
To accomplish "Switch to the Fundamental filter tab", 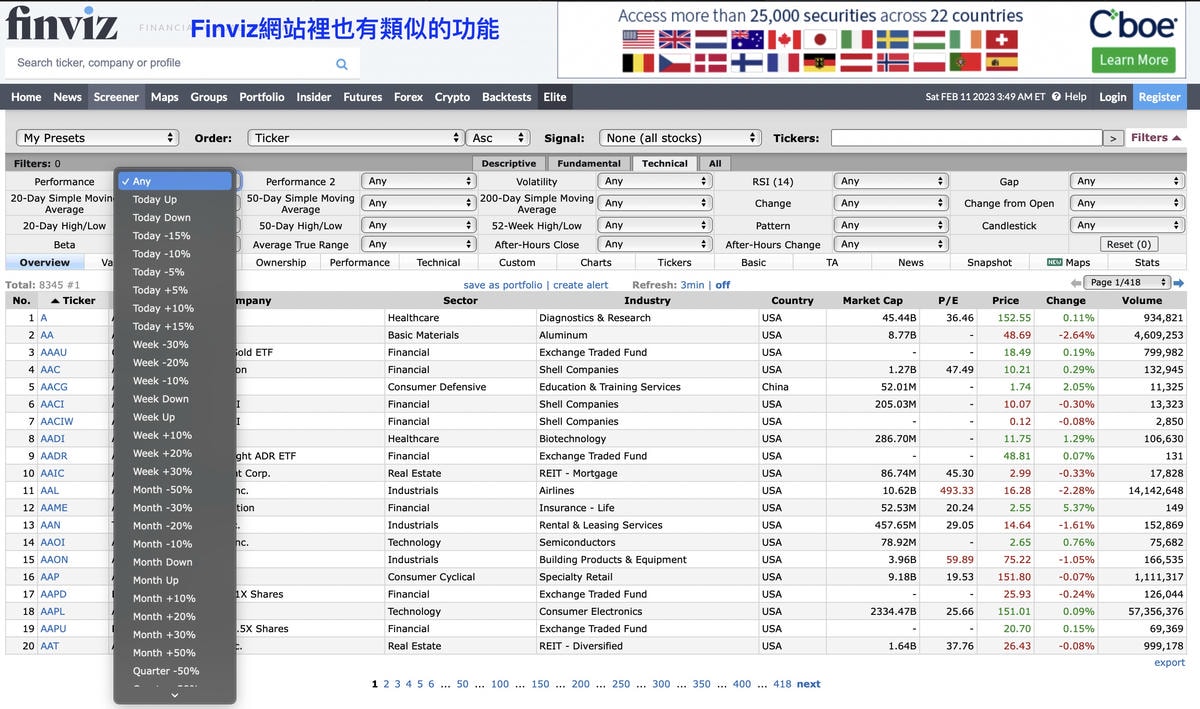I will (x=588, y=164).
